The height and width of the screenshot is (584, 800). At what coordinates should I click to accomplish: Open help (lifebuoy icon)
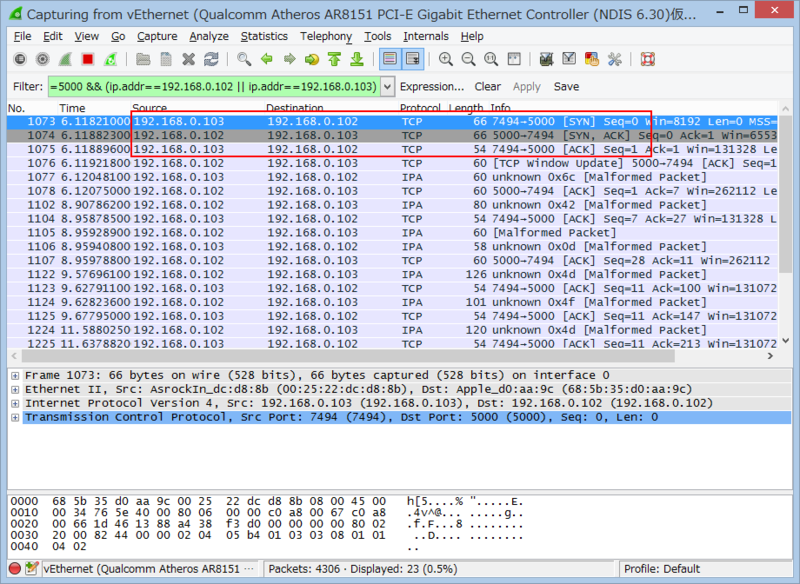[647, 59]
